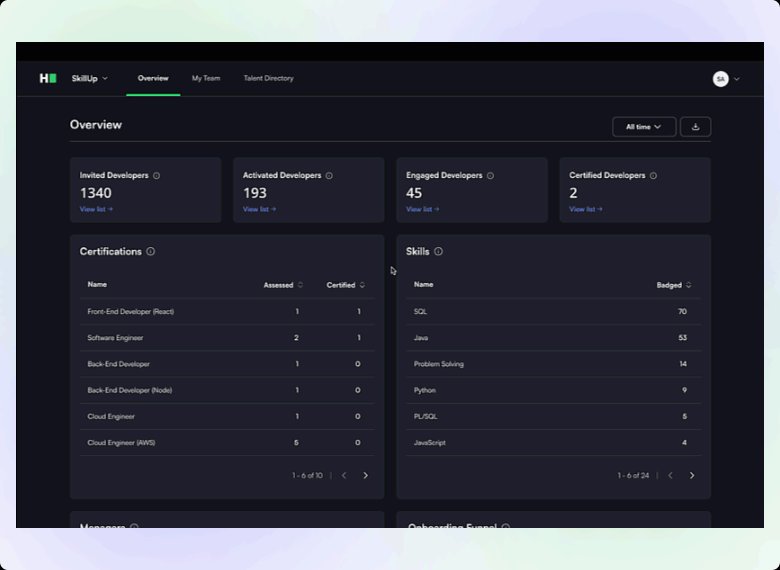Select the PL/SQL skill row
The width and height of the screenshot is (780, 570).
click(553, 416)
